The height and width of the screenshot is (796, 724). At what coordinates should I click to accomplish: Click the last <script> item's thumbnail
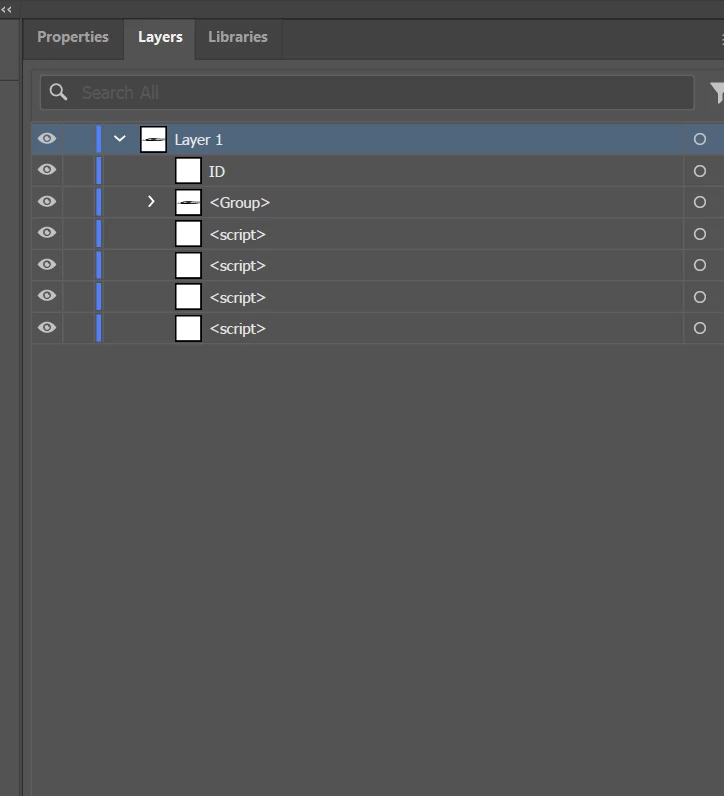click(188, 328)
